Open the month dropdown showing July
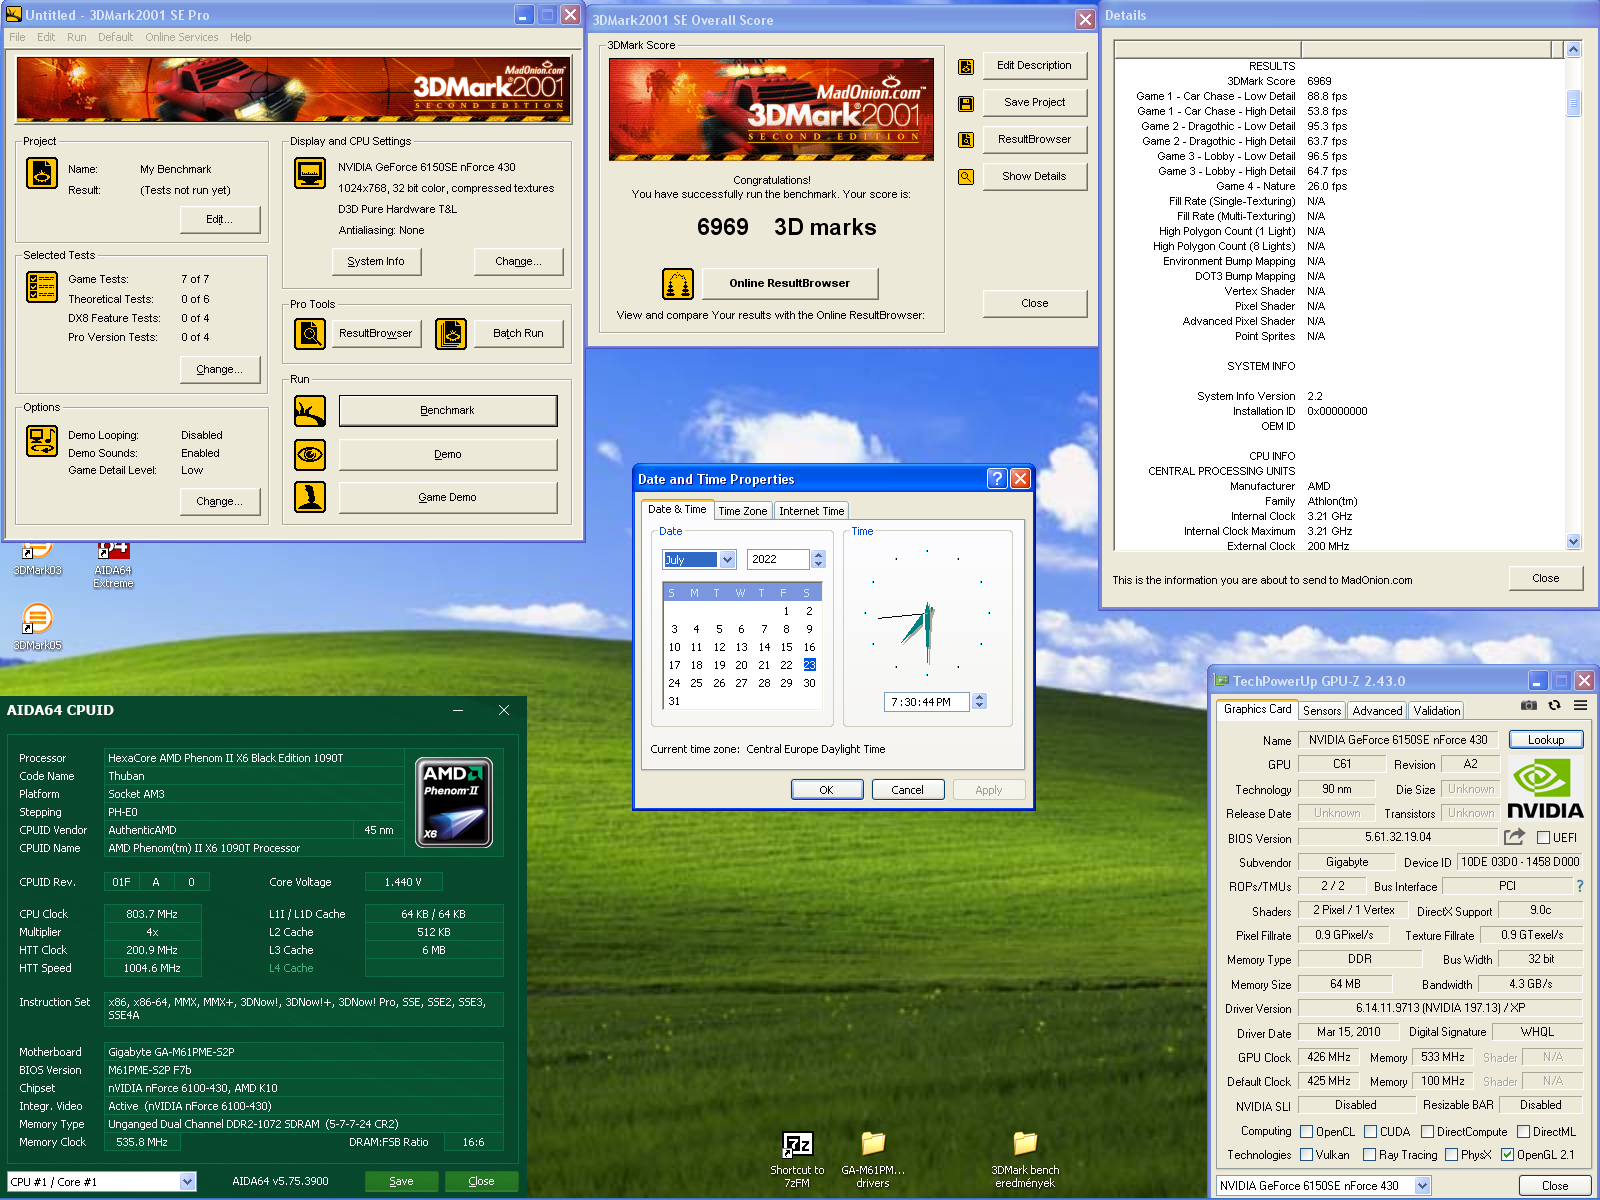1600x1200 pixels. tap(728, 560)
